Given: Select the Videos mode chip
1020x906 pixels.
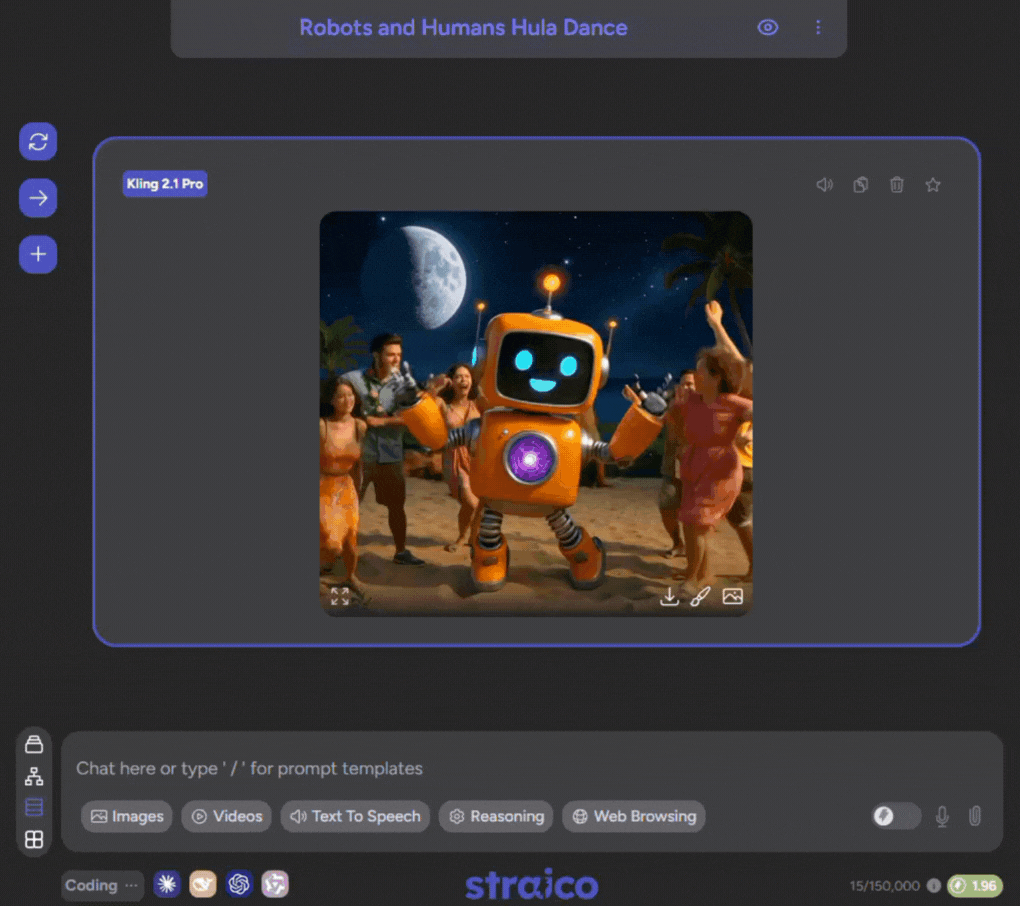Looking at the screenshot, I should click(226, 816).
